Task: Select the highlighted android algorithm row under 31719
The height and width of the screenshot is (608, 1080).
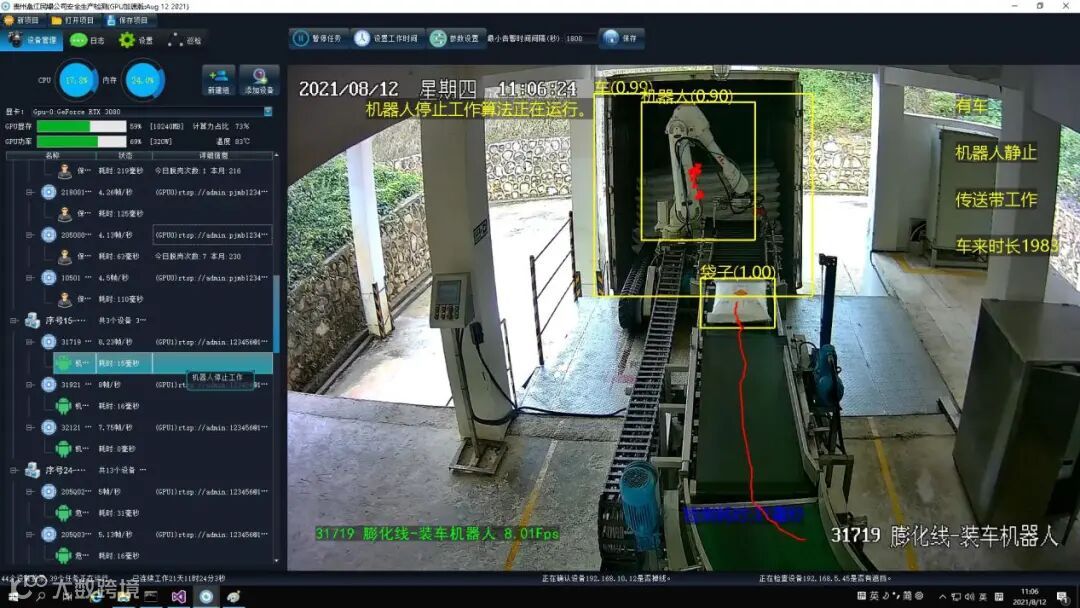Action: pyautogui.click(x=163, y=363)
